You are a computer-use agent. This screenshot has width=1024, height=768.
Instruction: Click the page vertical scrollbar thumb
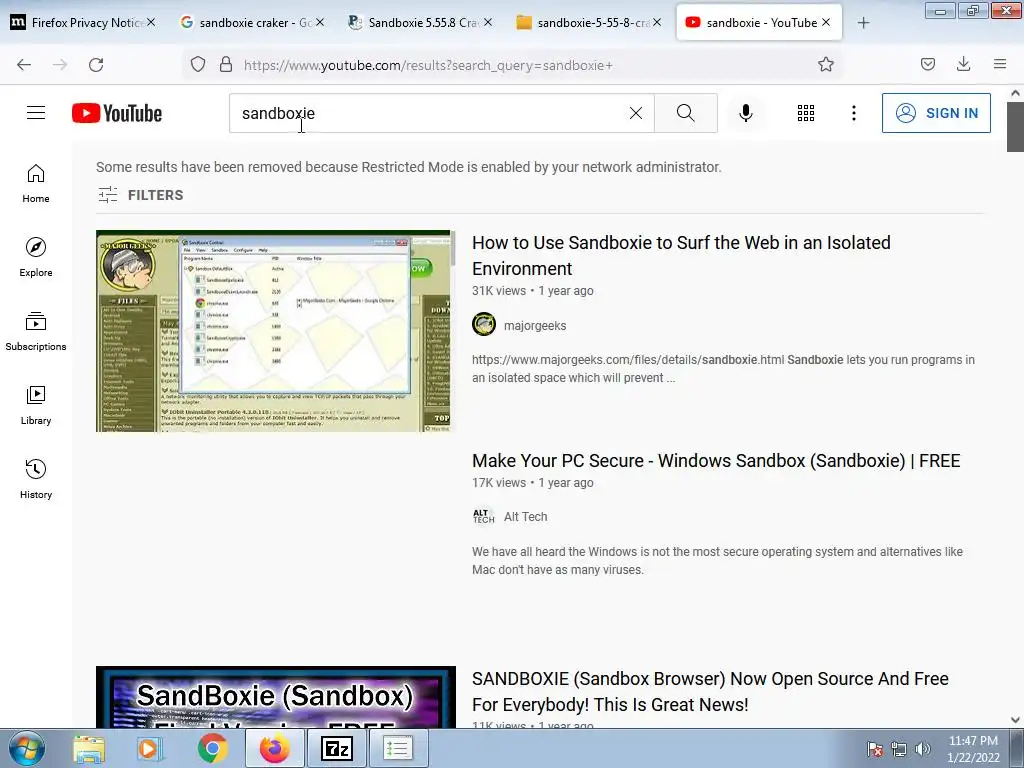[1016, 127]
